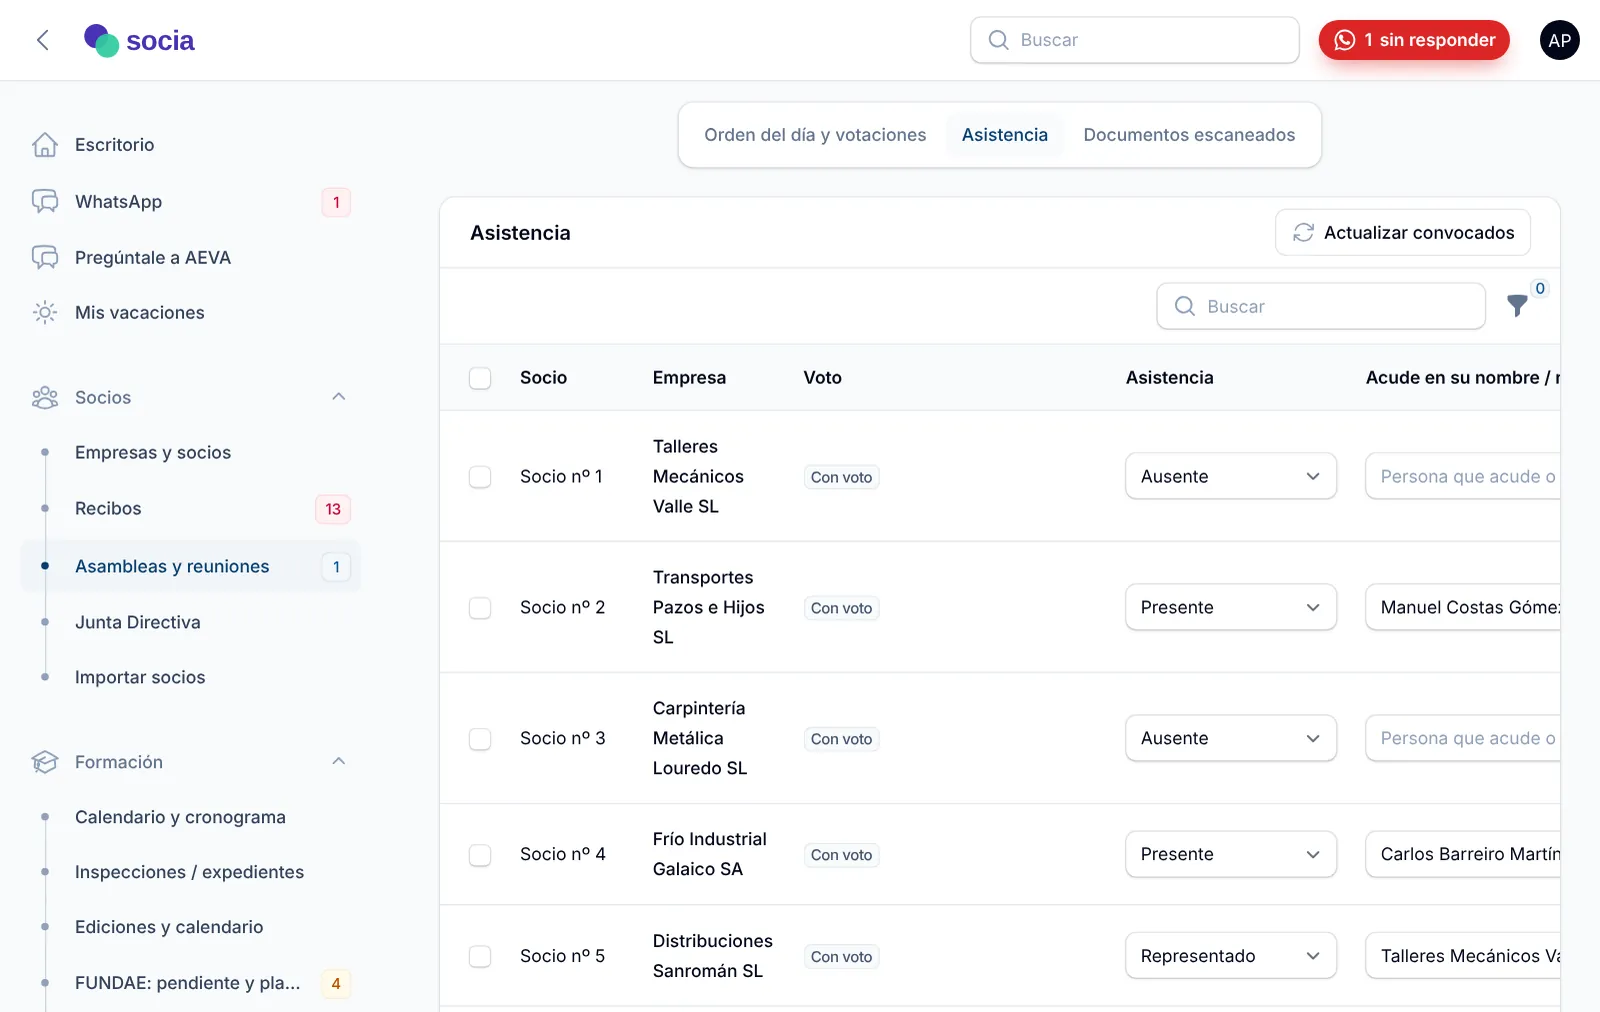This screenshot has width=1600, height=1012.
Task: Click the top Buscar search field
Action: [1135, 40]
